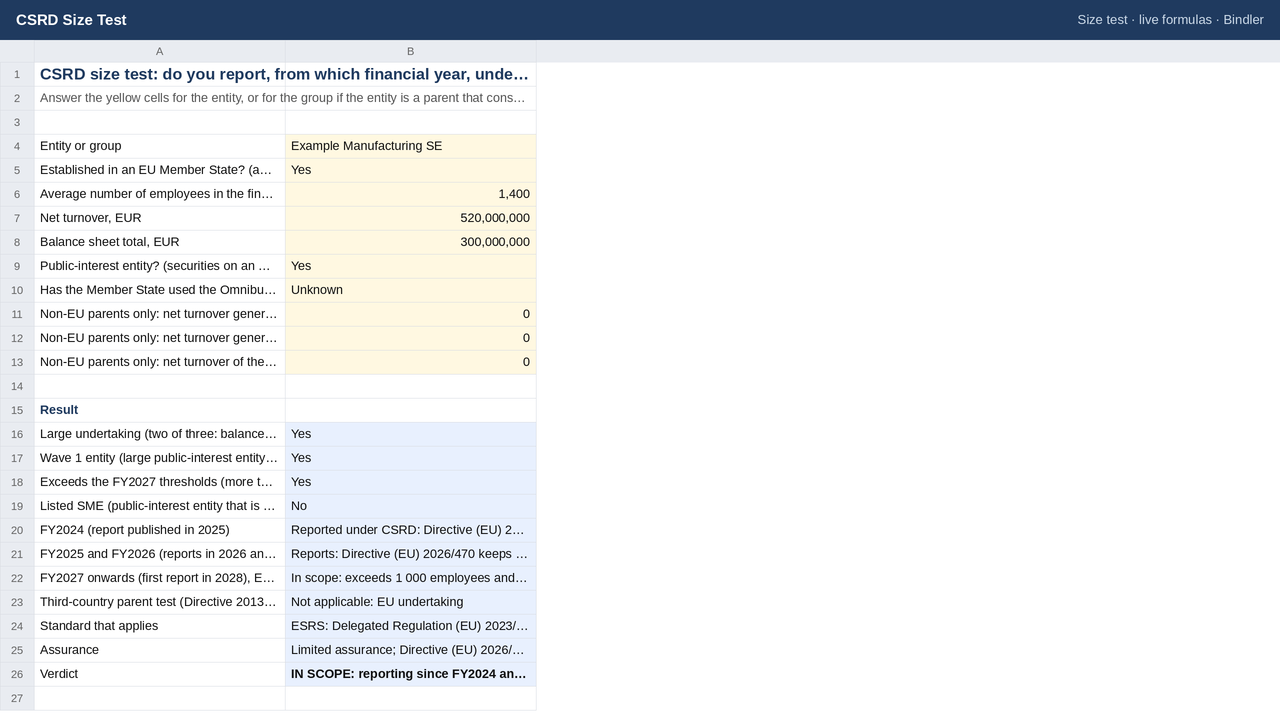
Task: Select the 'FY2027 onwards' label cell
Action: [160, 578]
